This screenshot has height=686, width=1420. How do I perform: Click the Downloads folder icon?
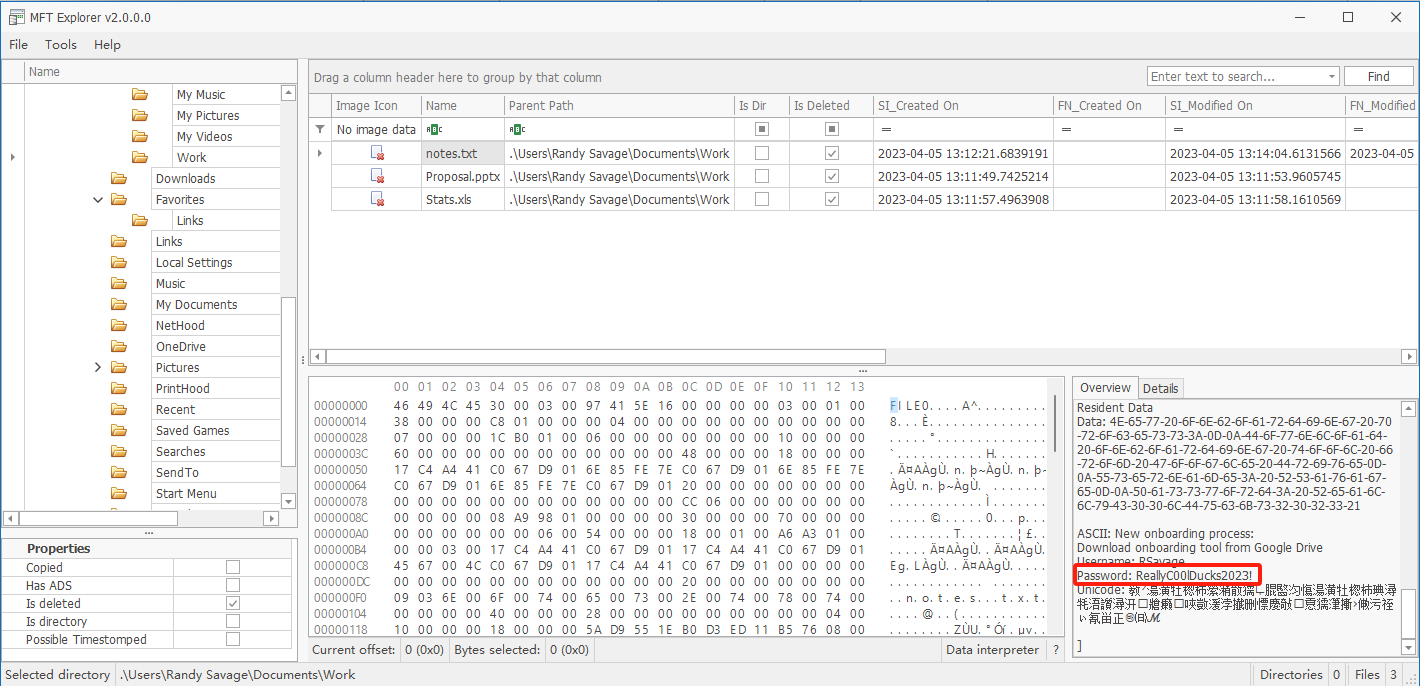[119, 179]
